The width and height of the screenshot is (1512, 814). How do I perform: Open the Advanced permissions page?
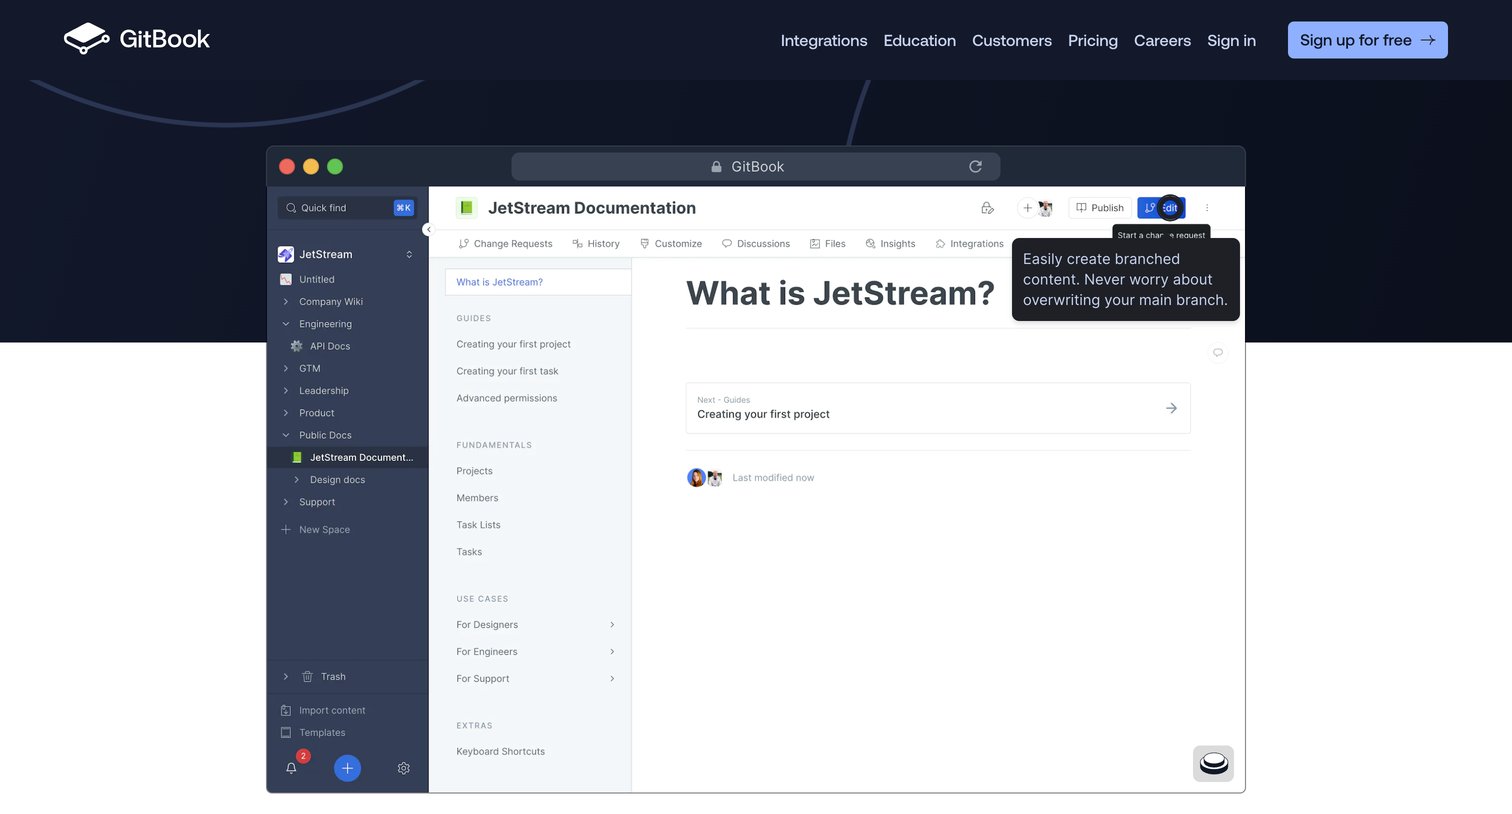506,398
